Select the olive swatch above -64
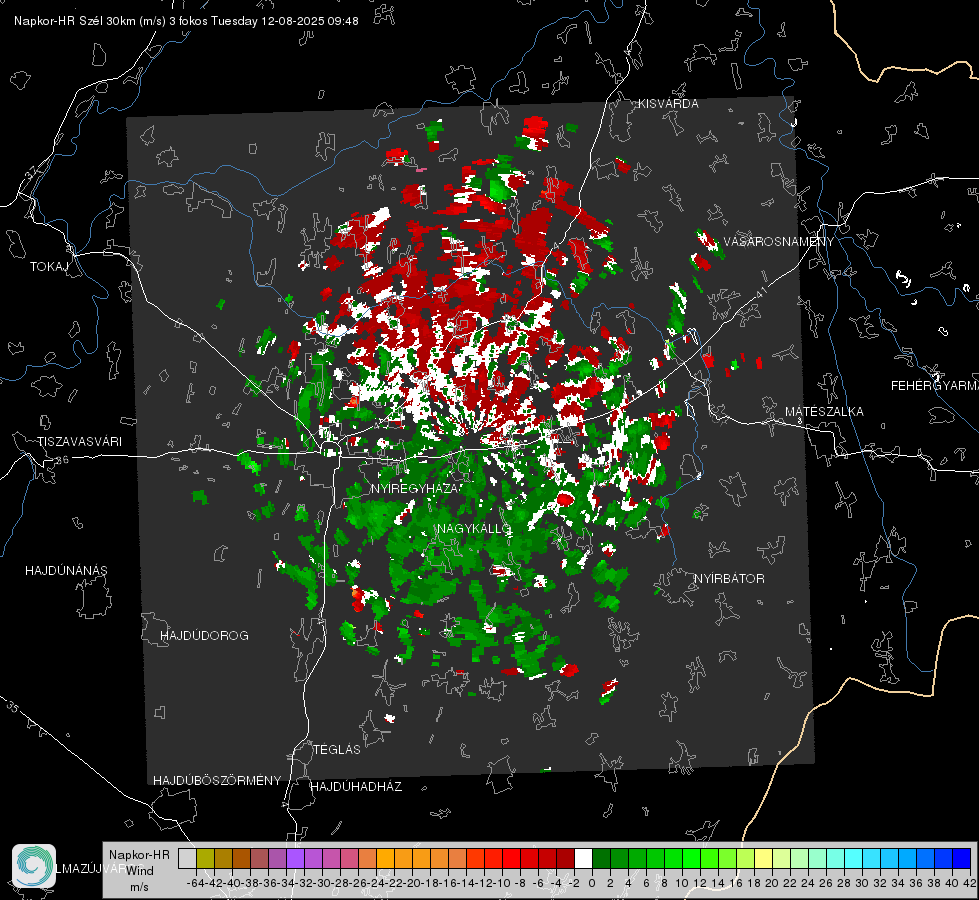Viewport: 979px width, 900px height. 205,859
